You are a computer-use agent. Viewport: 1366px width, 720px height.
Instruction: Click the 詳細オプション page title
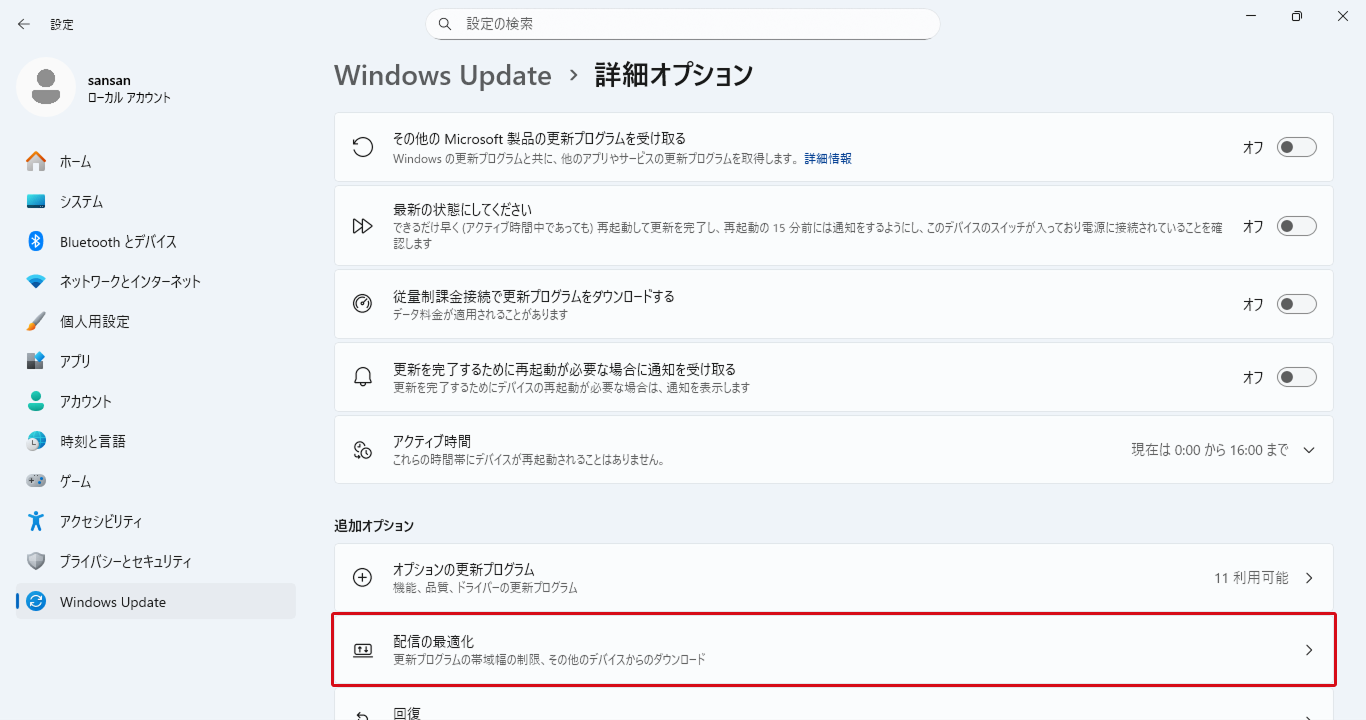pos(674,75)
